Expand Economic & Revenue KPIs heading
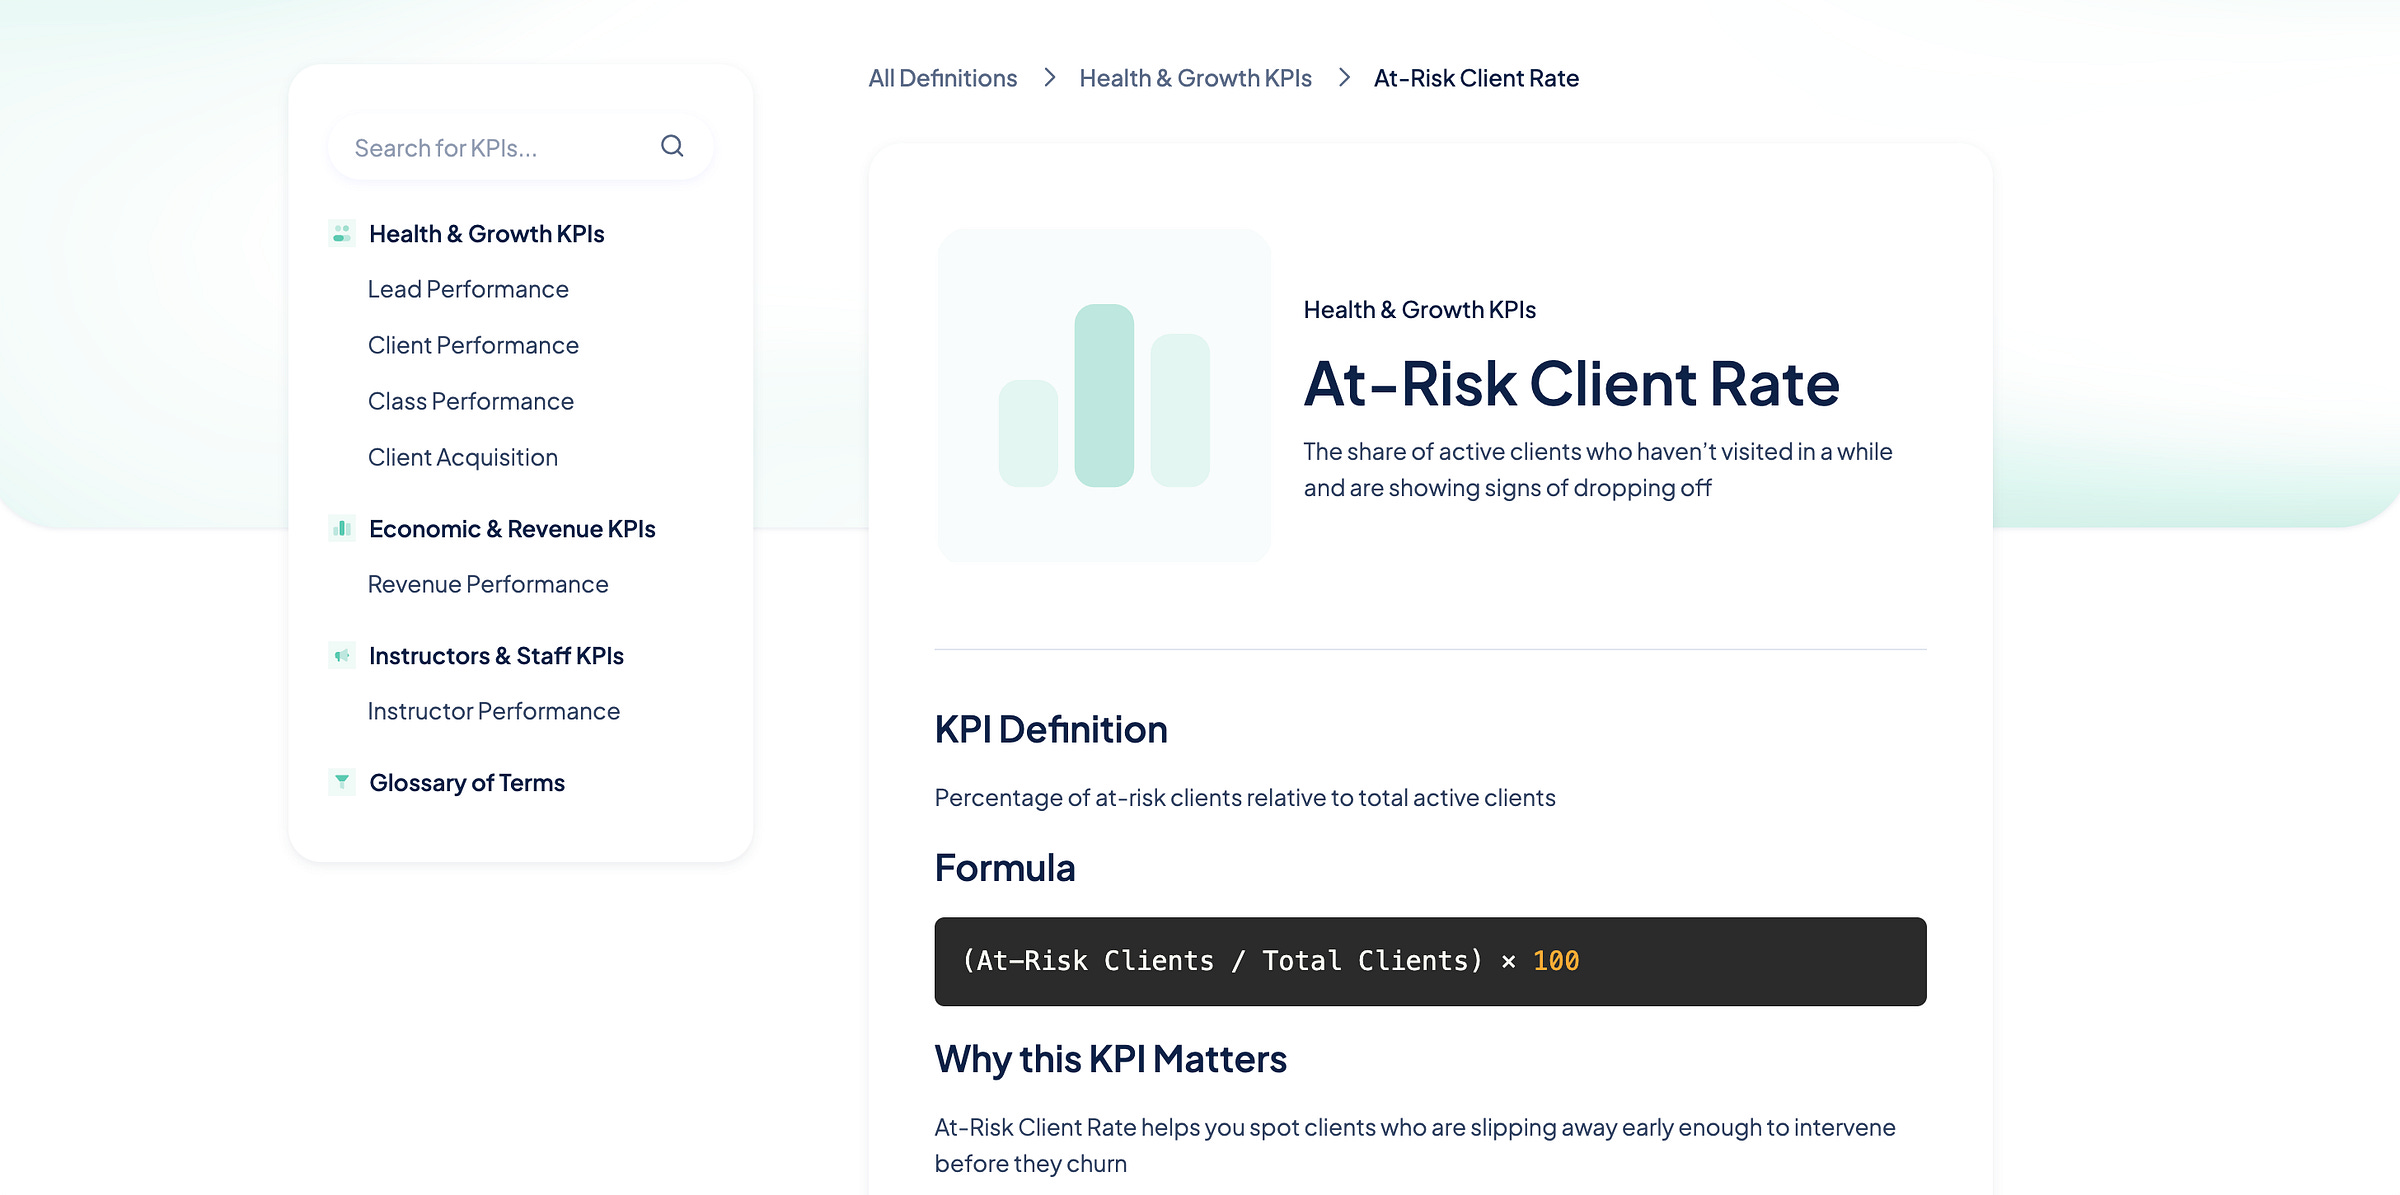Image resolution: width=2400 pixels, height=1195 pixels. click(x=512, y=529)
